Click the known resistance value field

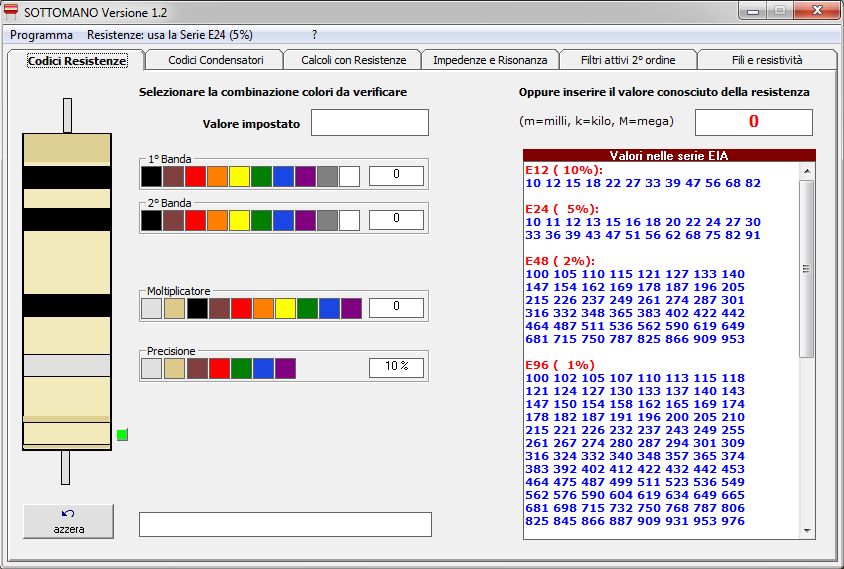pos(753,122)
